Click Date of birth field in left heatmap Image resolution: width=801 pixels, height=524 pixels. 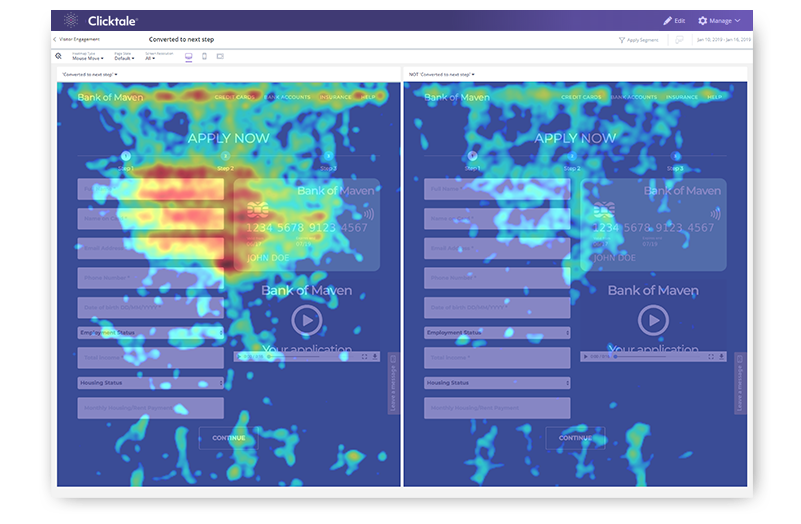151,307
